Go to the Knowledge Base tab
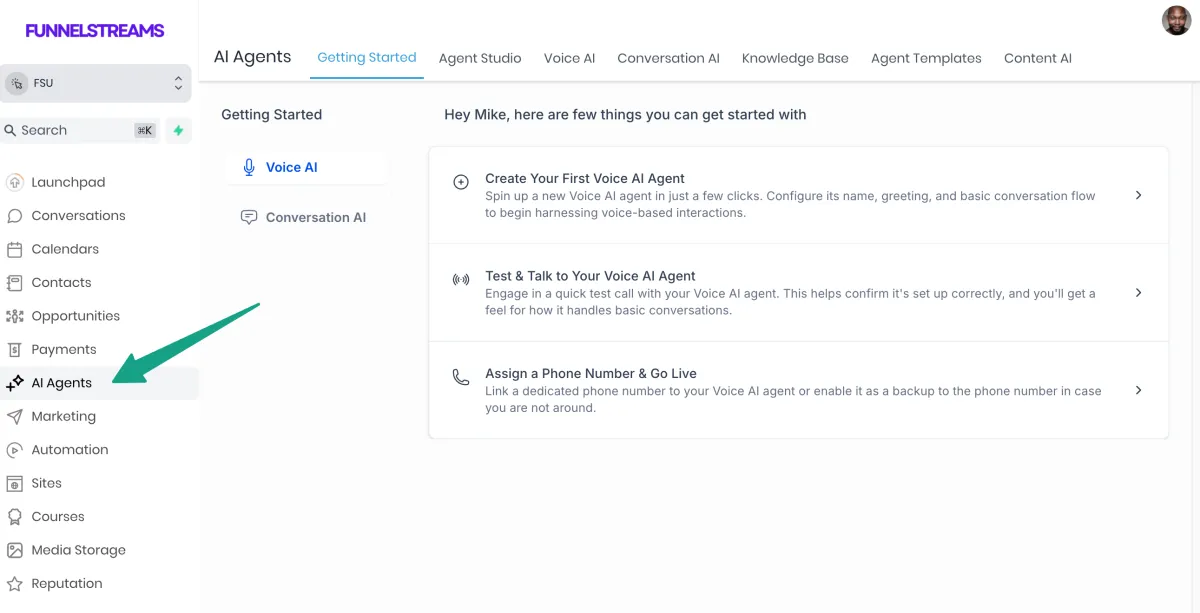Viewport: 1200px width, 613px height. tap(795, 58)
